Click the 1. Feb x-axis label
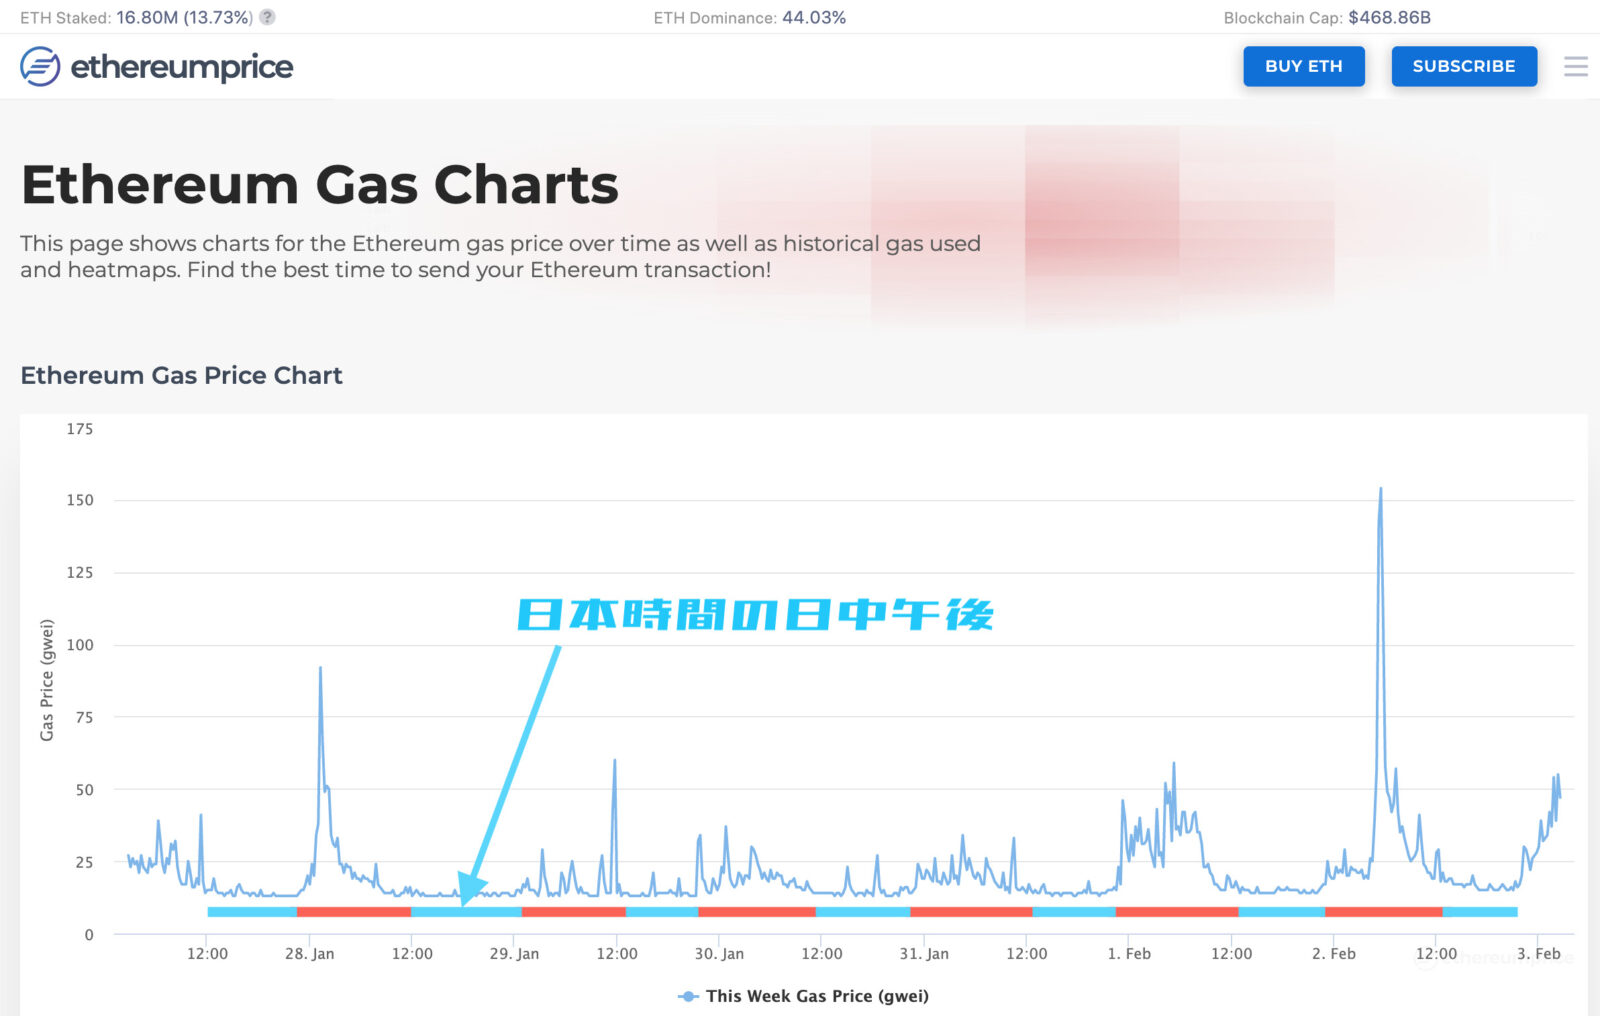Screen dimensions: 1600x1016 [1129, 953]
